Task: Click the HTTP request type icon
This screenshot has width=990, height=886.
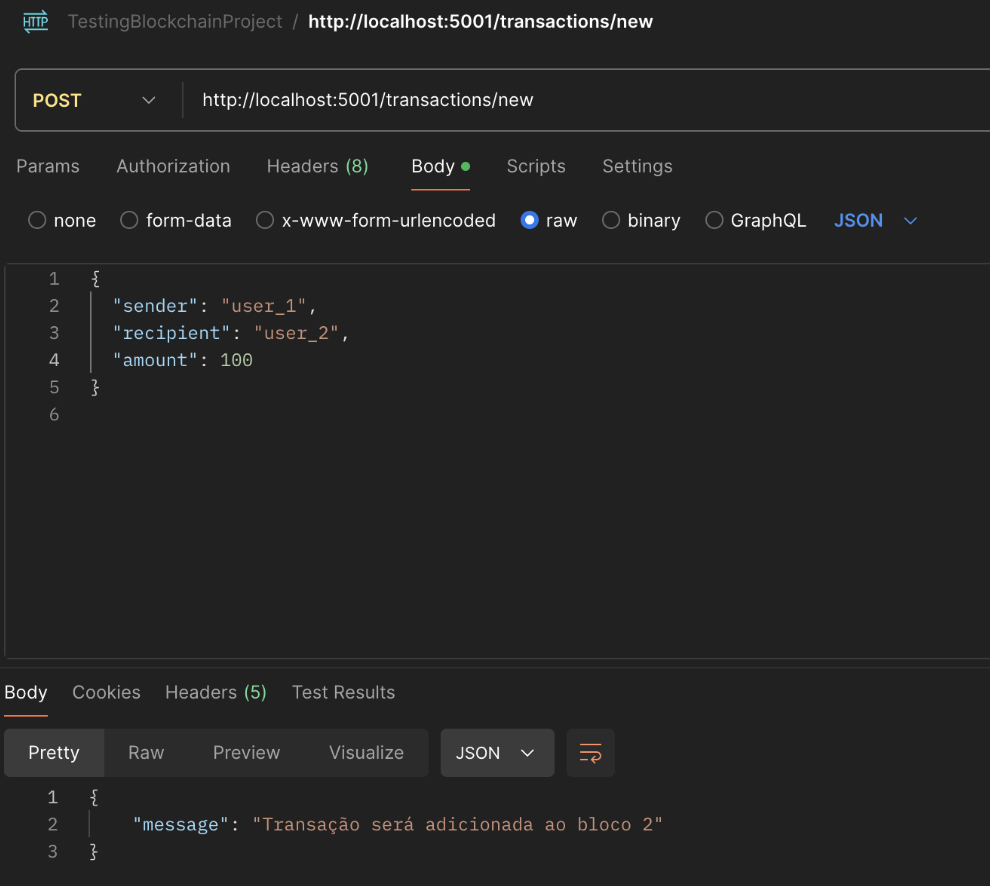Action: tap(35, 21)
